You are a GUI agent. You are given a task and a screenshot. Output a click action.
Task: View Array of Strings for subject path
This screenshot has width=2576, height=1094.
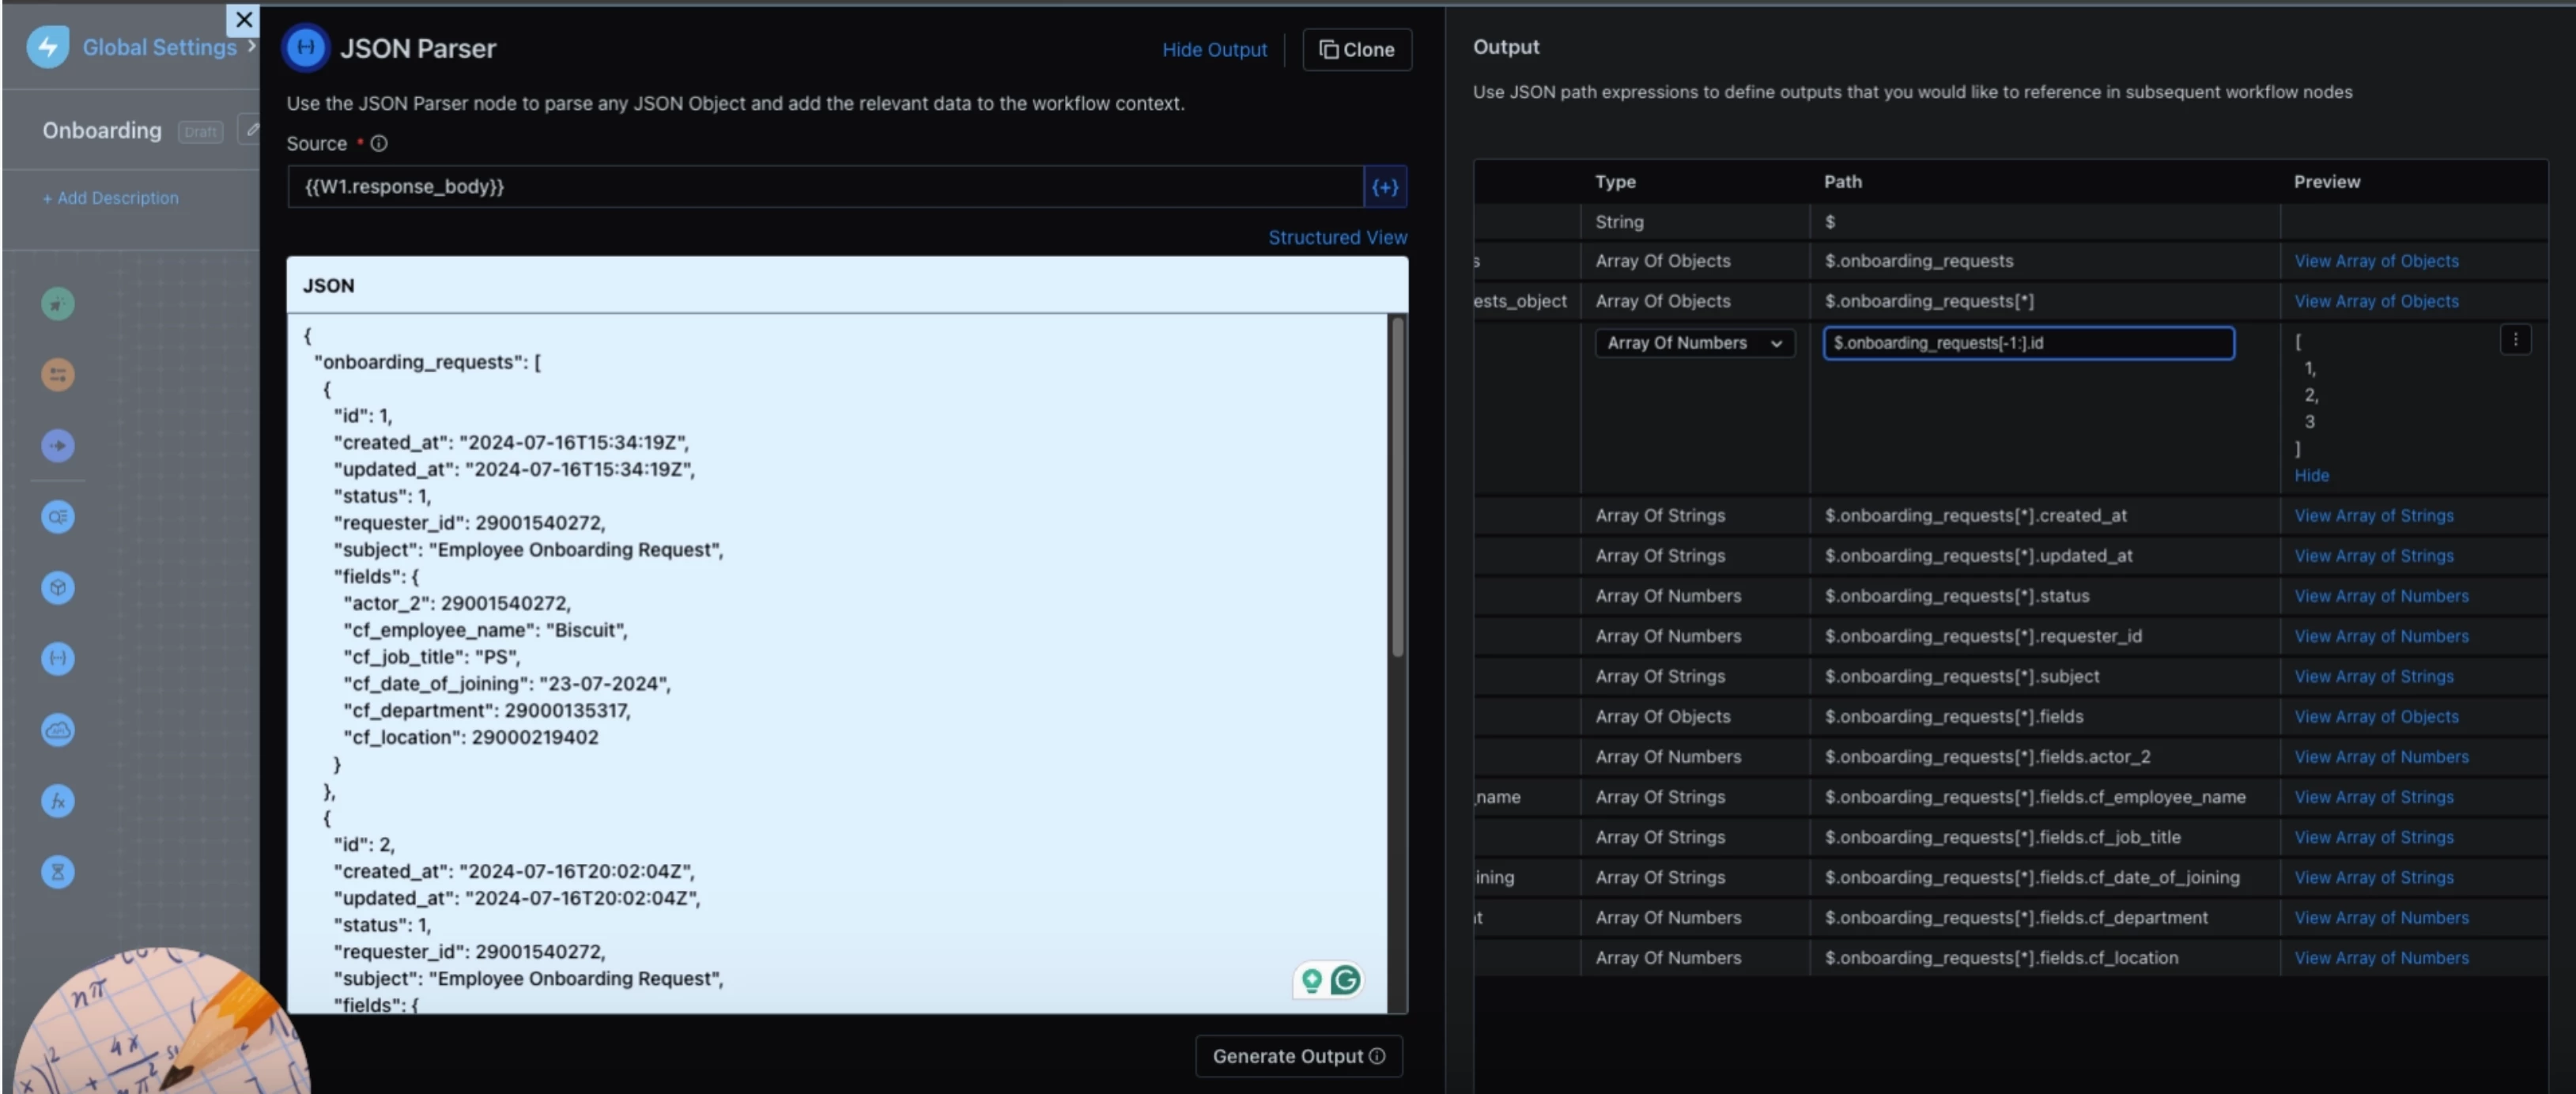[2373, 676]
